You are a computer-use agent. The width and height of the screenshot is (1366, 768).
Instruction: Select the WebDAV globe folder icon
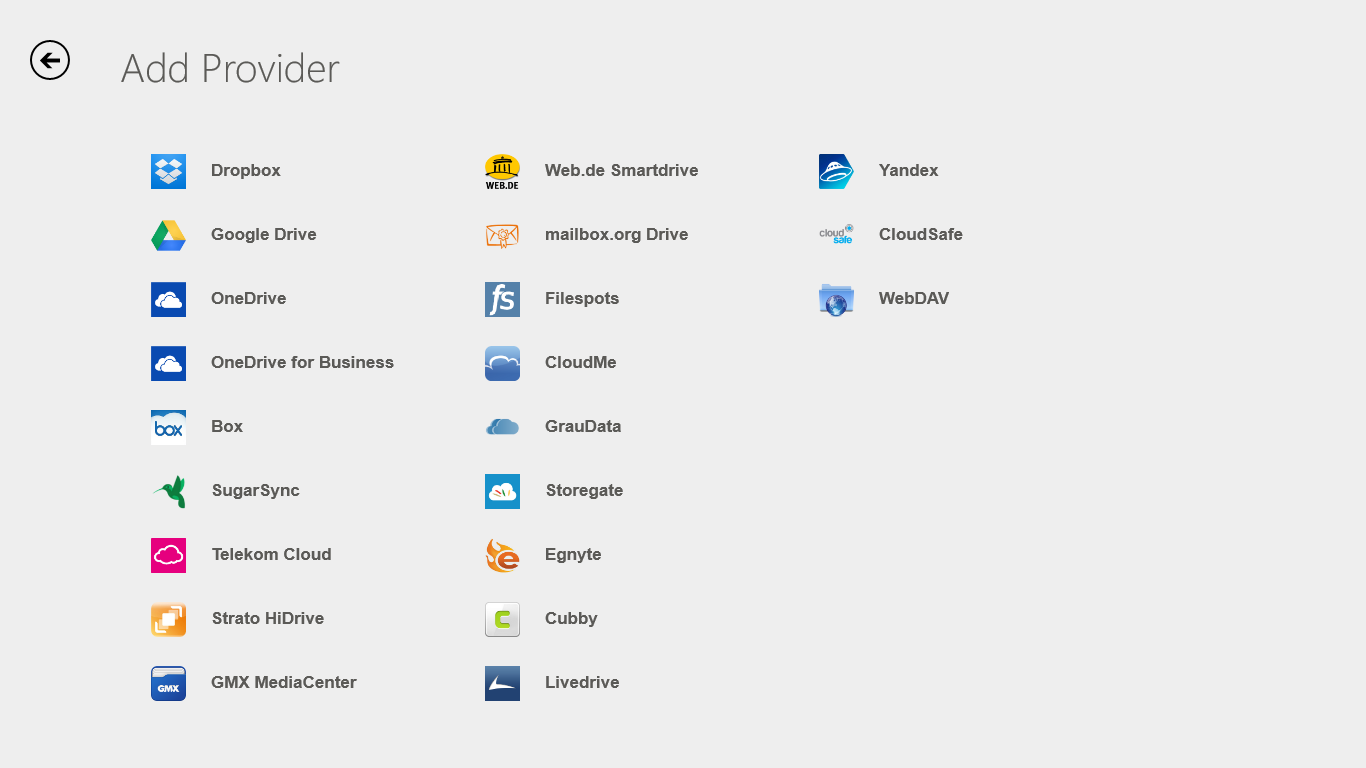coord(836,299)
